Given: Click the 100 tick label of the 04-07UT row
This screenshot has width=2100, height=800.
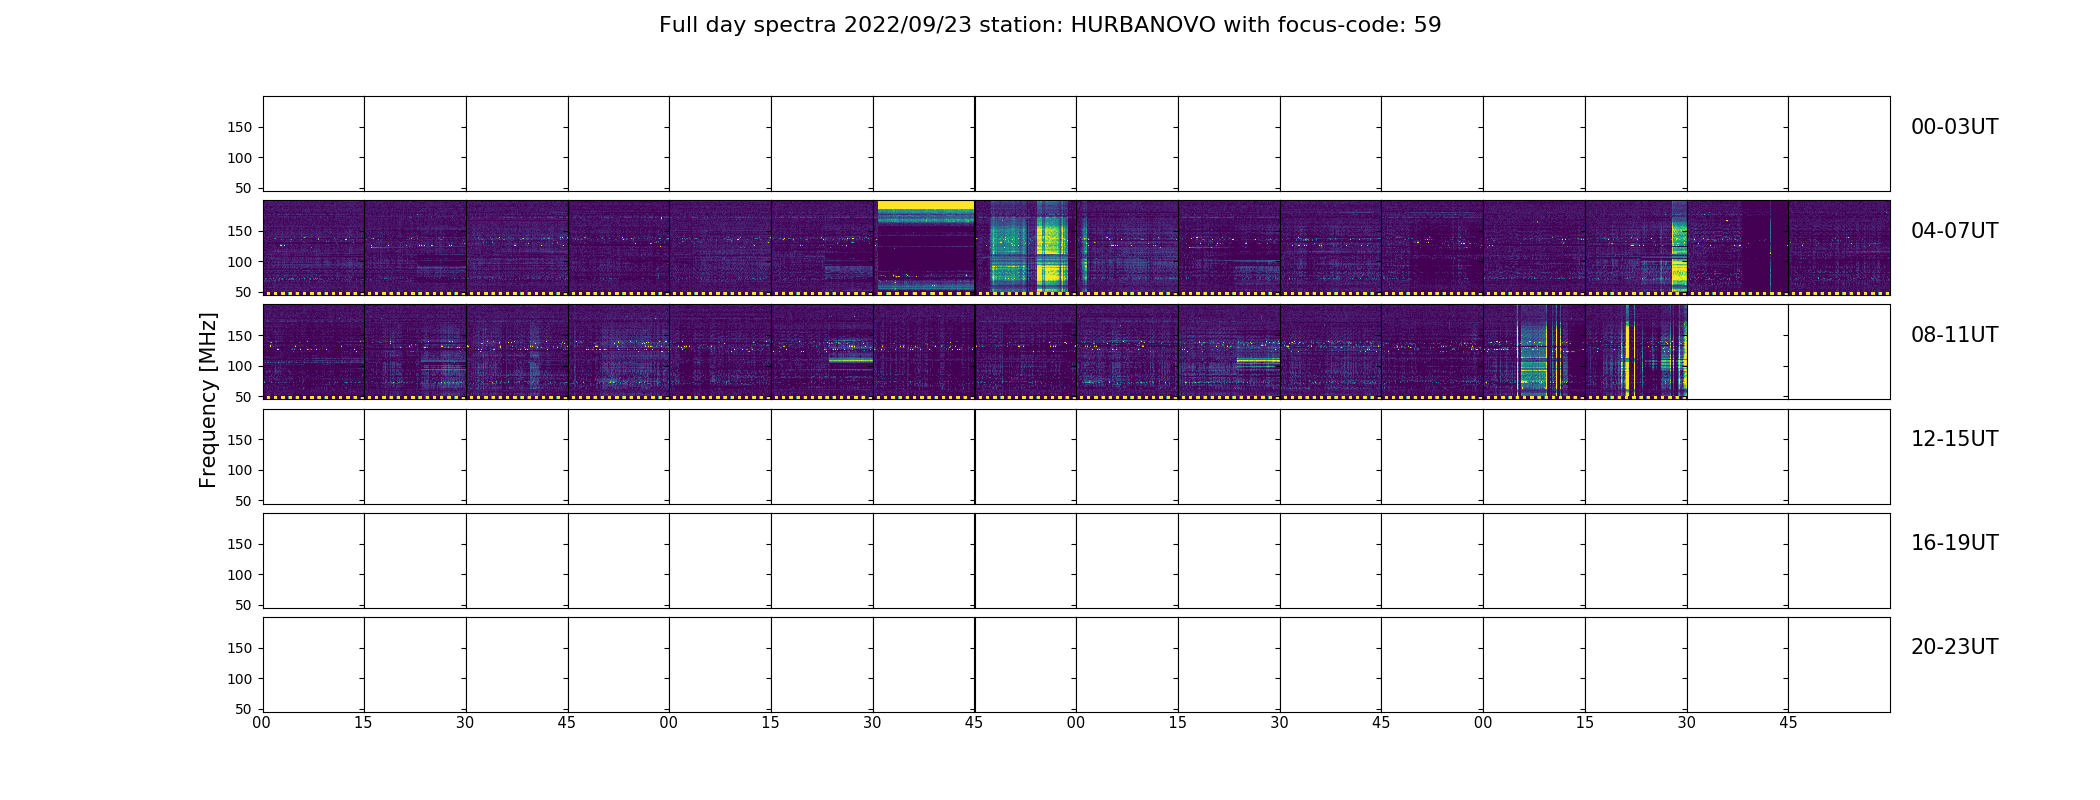Looking at the screenshot, I should point(240,262).
